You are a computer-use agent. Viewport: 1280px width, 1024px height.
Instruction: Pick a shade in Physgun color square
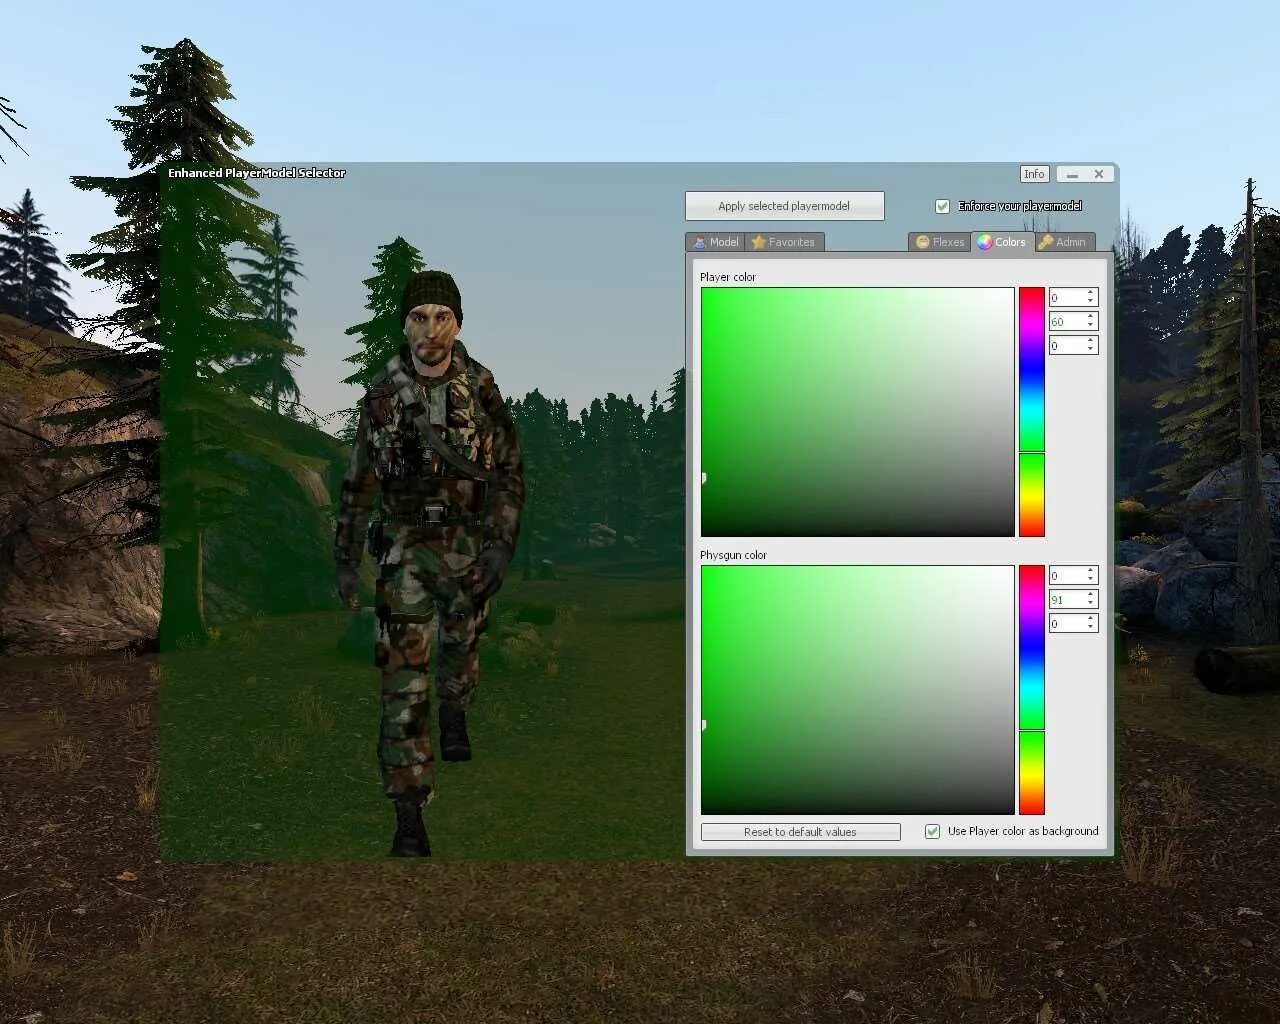[x=857, y=690]
